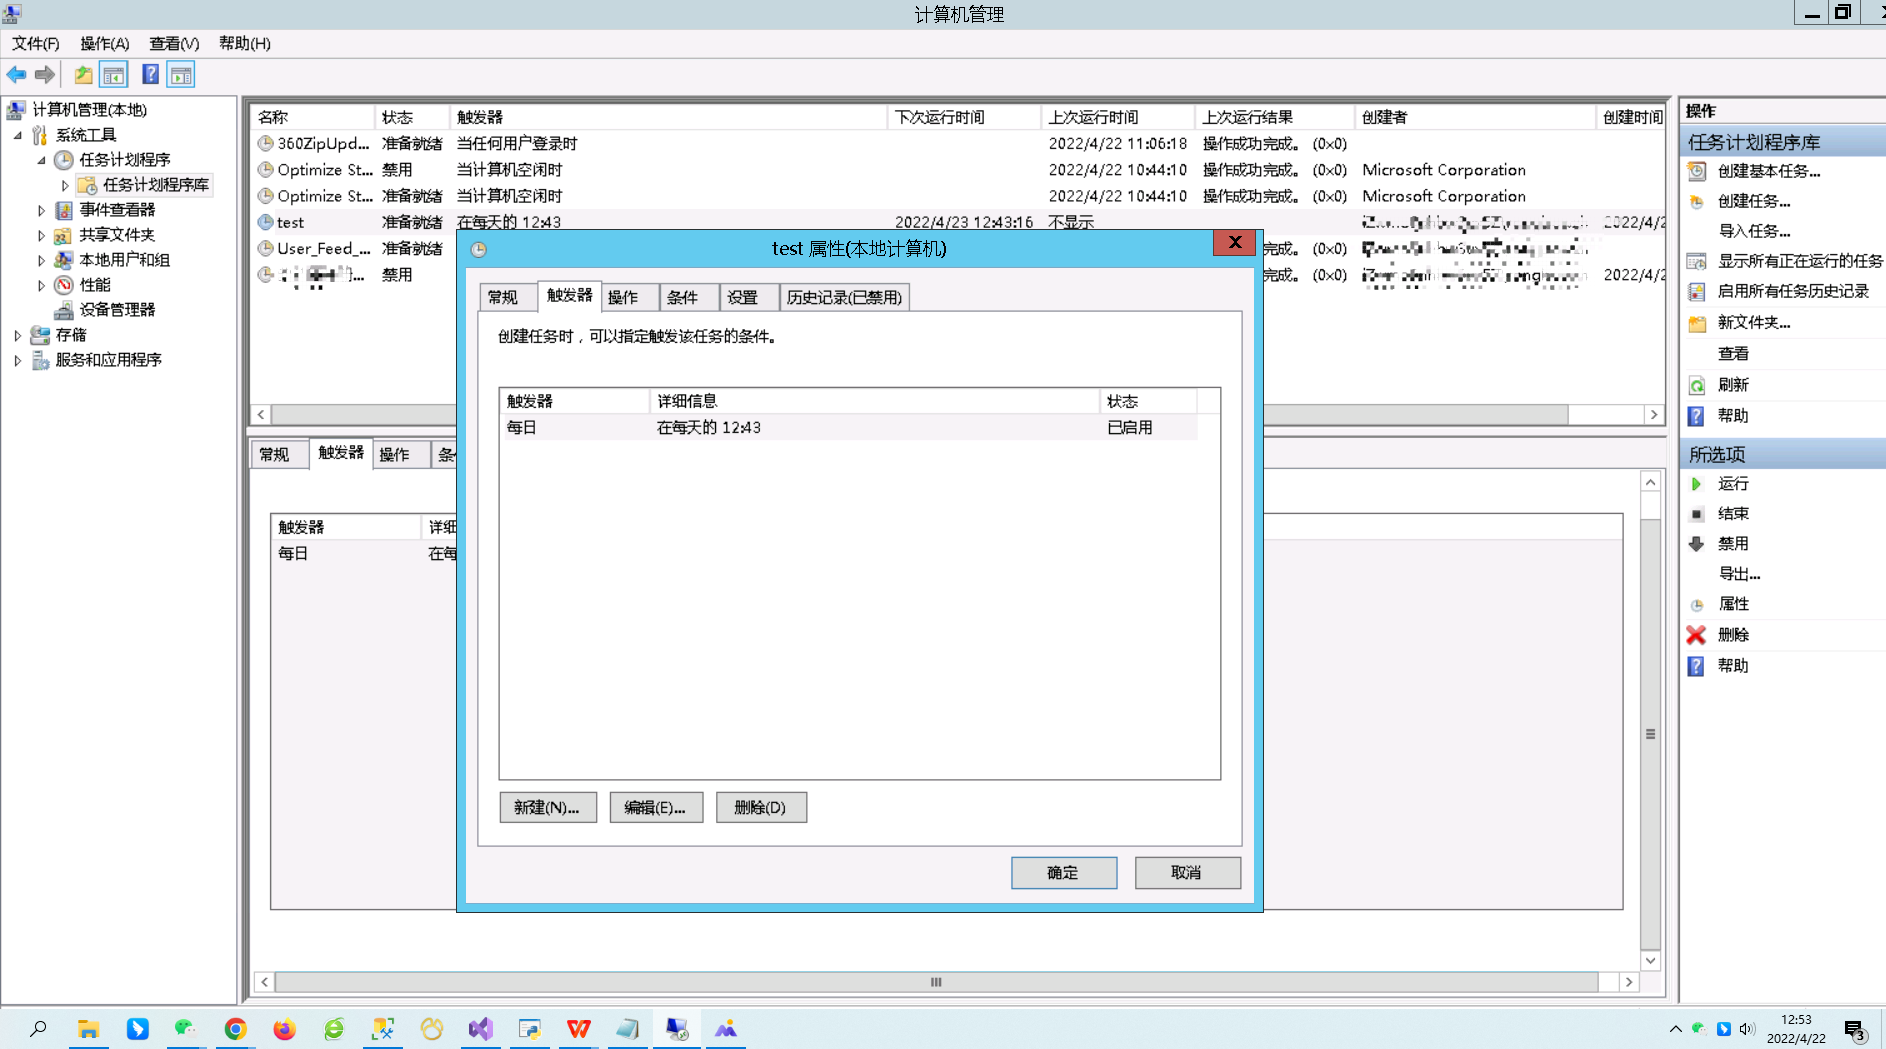Open Firefox from the taskbar

(x=285, y=1028)
